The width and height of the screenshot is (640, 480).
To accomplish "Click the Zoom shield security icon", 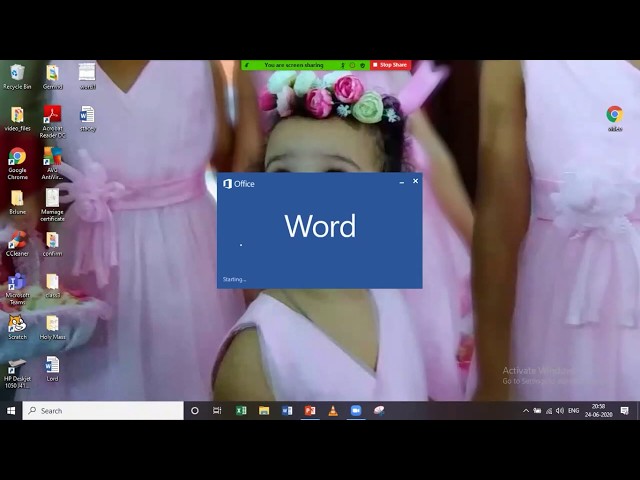I will coord(362,65).
